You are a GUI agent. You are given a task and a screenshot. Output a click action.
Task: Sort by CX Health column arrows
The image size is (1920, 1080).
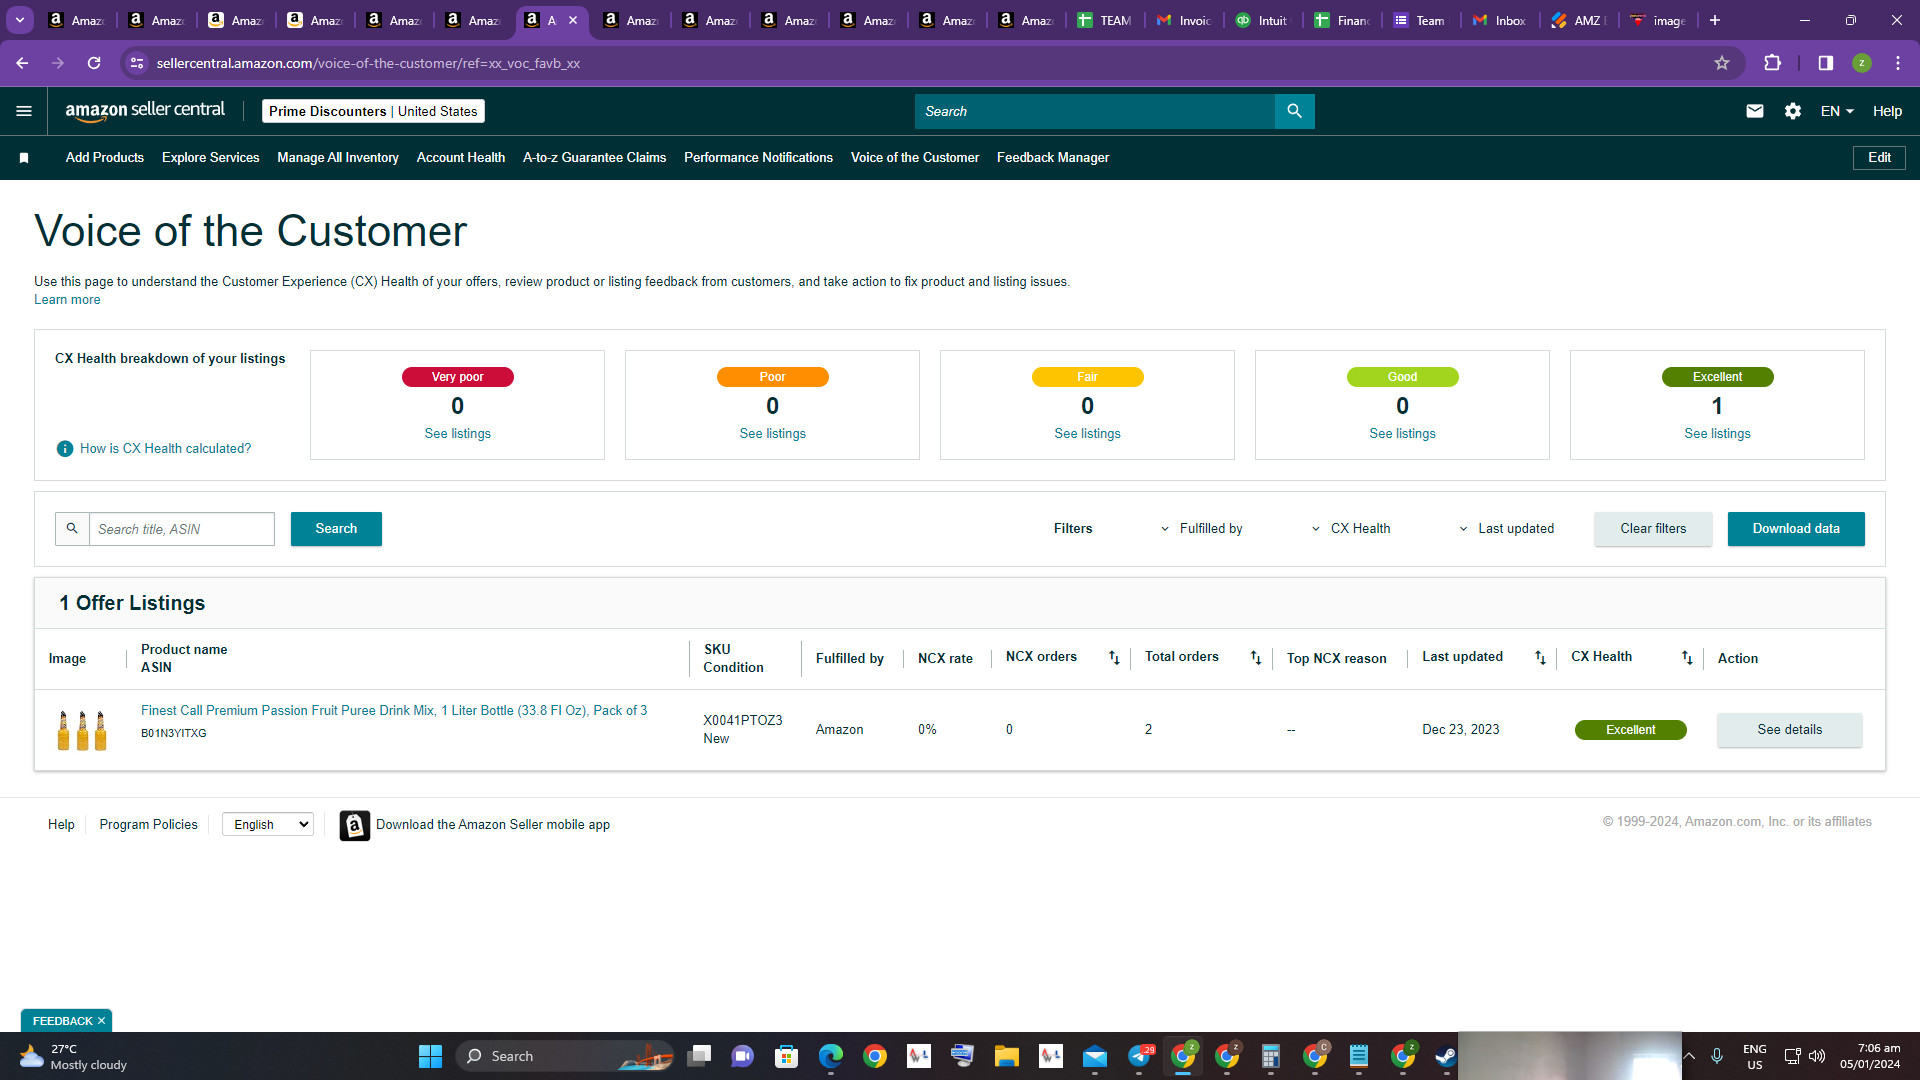coord(1687,658)
